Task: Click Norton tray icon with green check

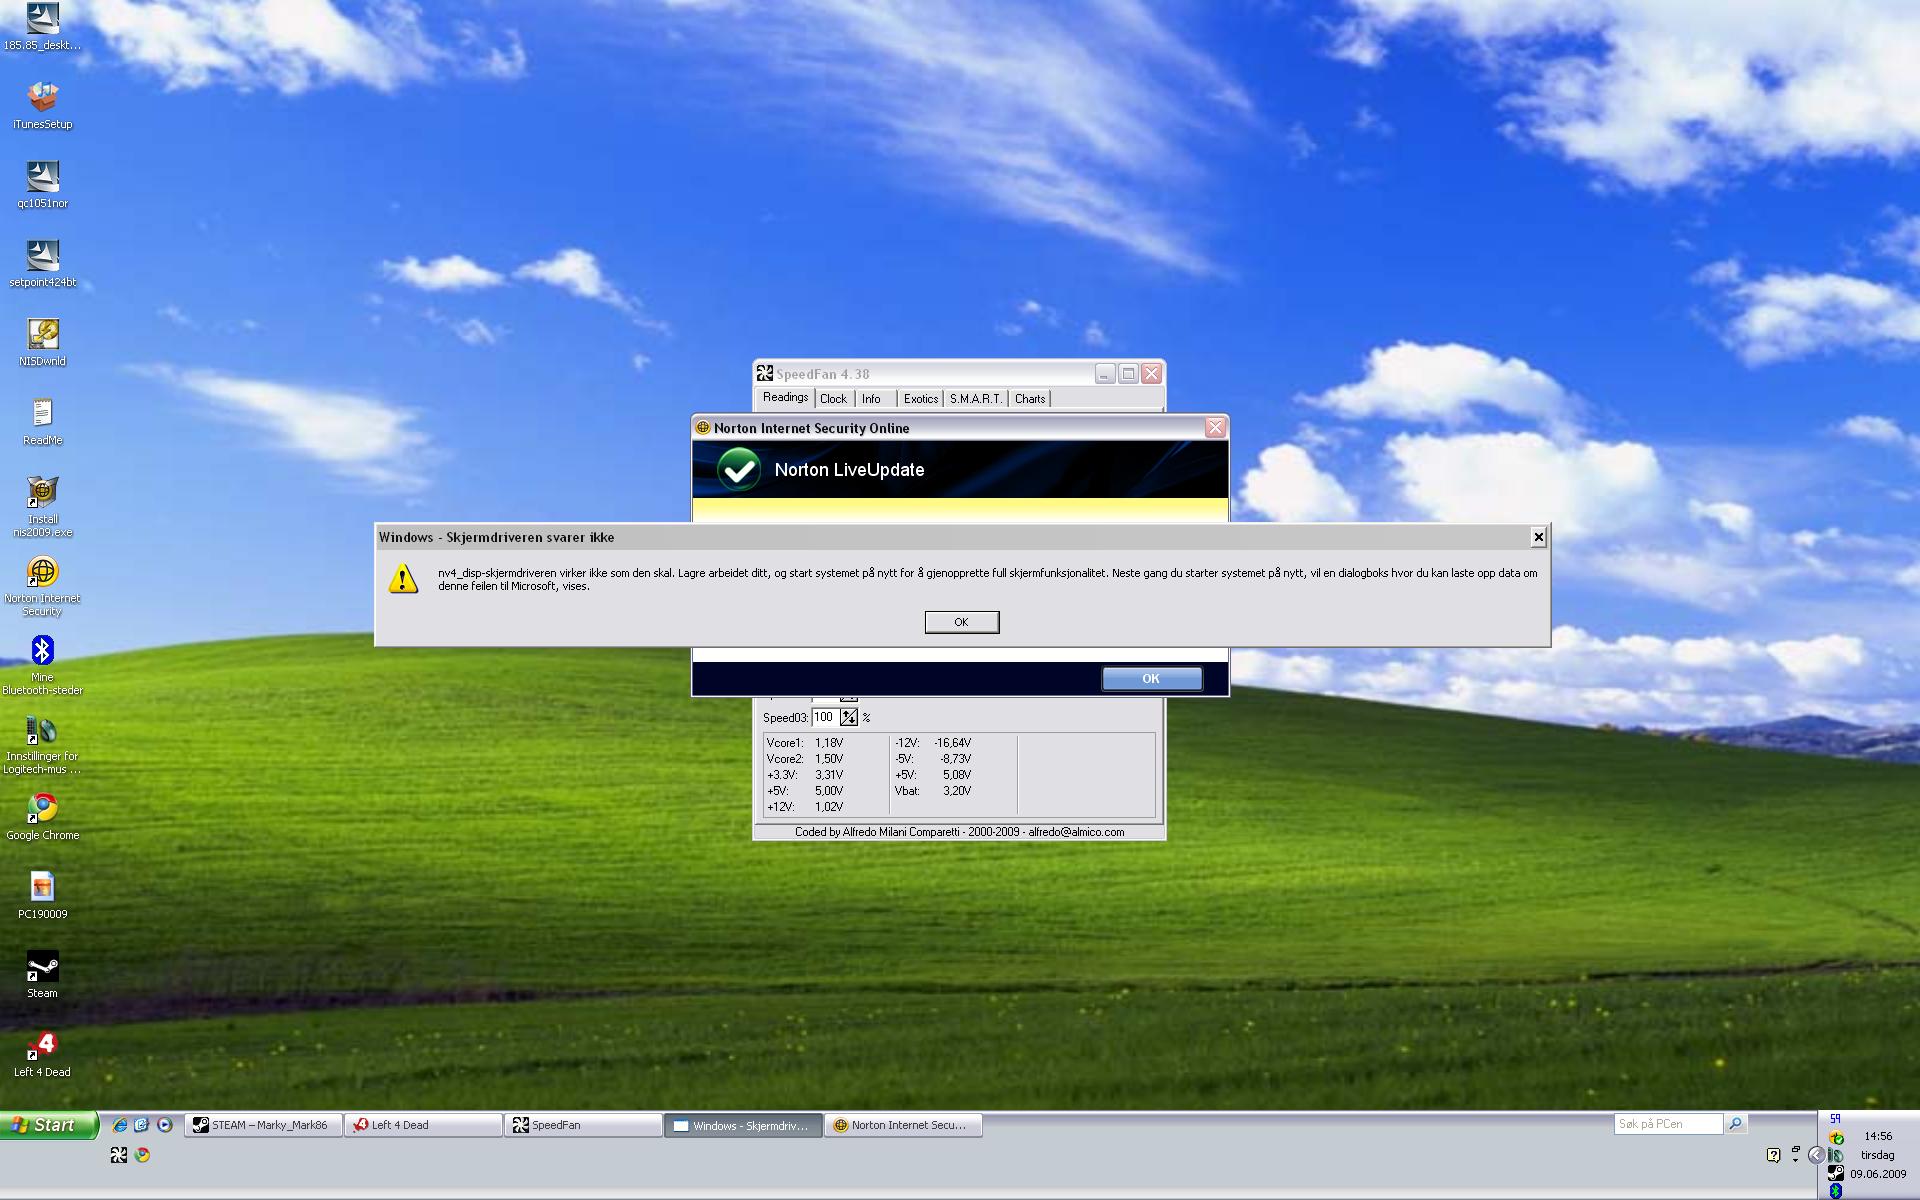Action: point(1836,1137)
